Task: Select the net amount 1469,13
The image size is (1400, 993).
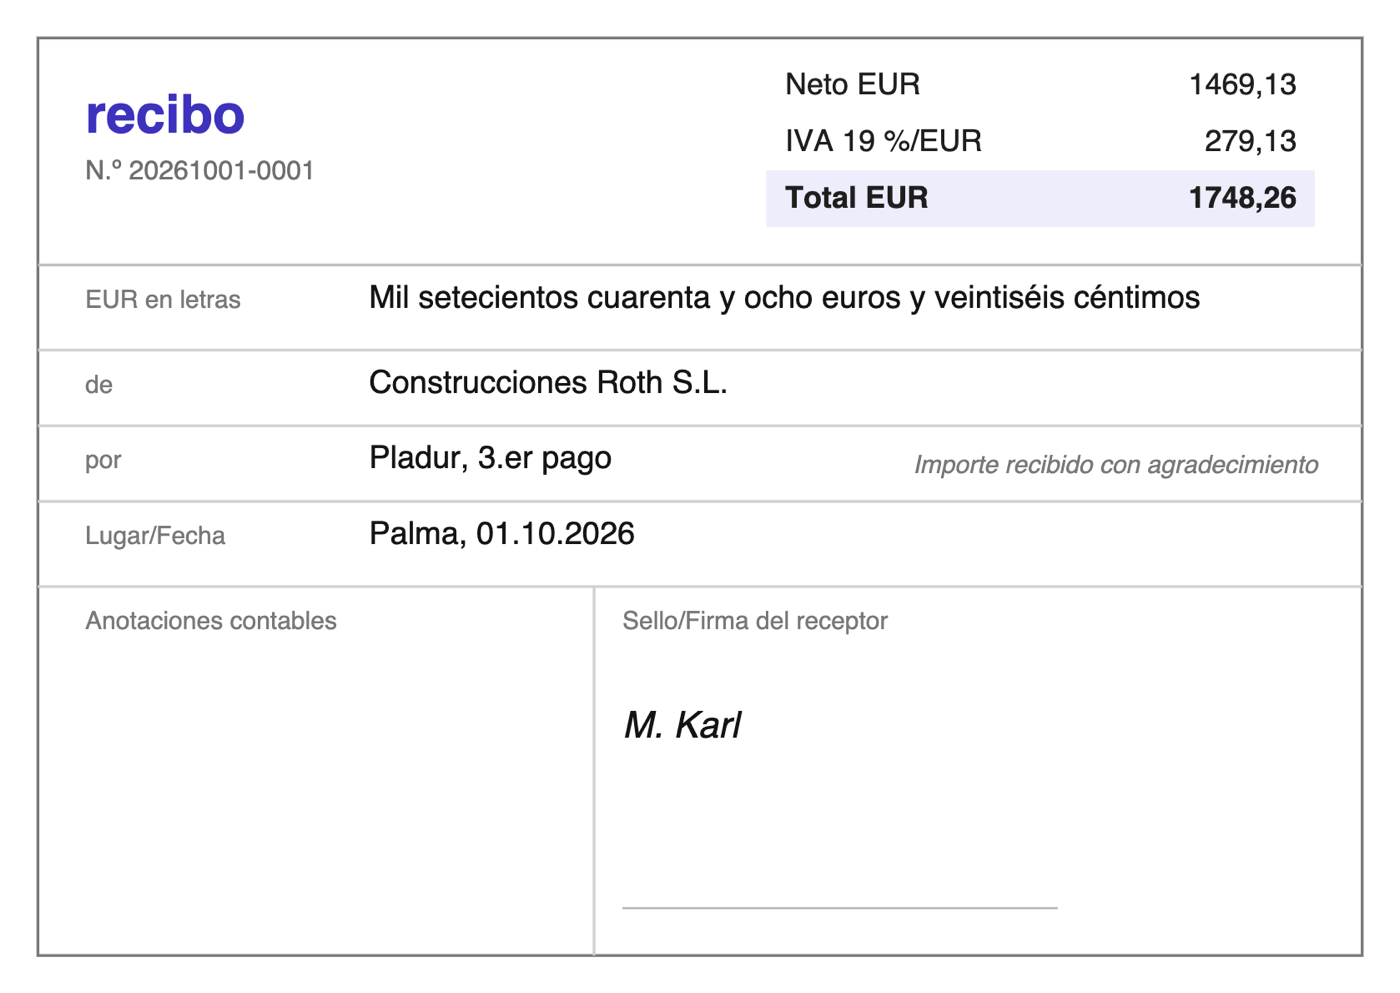Action: click(1242, 85)
